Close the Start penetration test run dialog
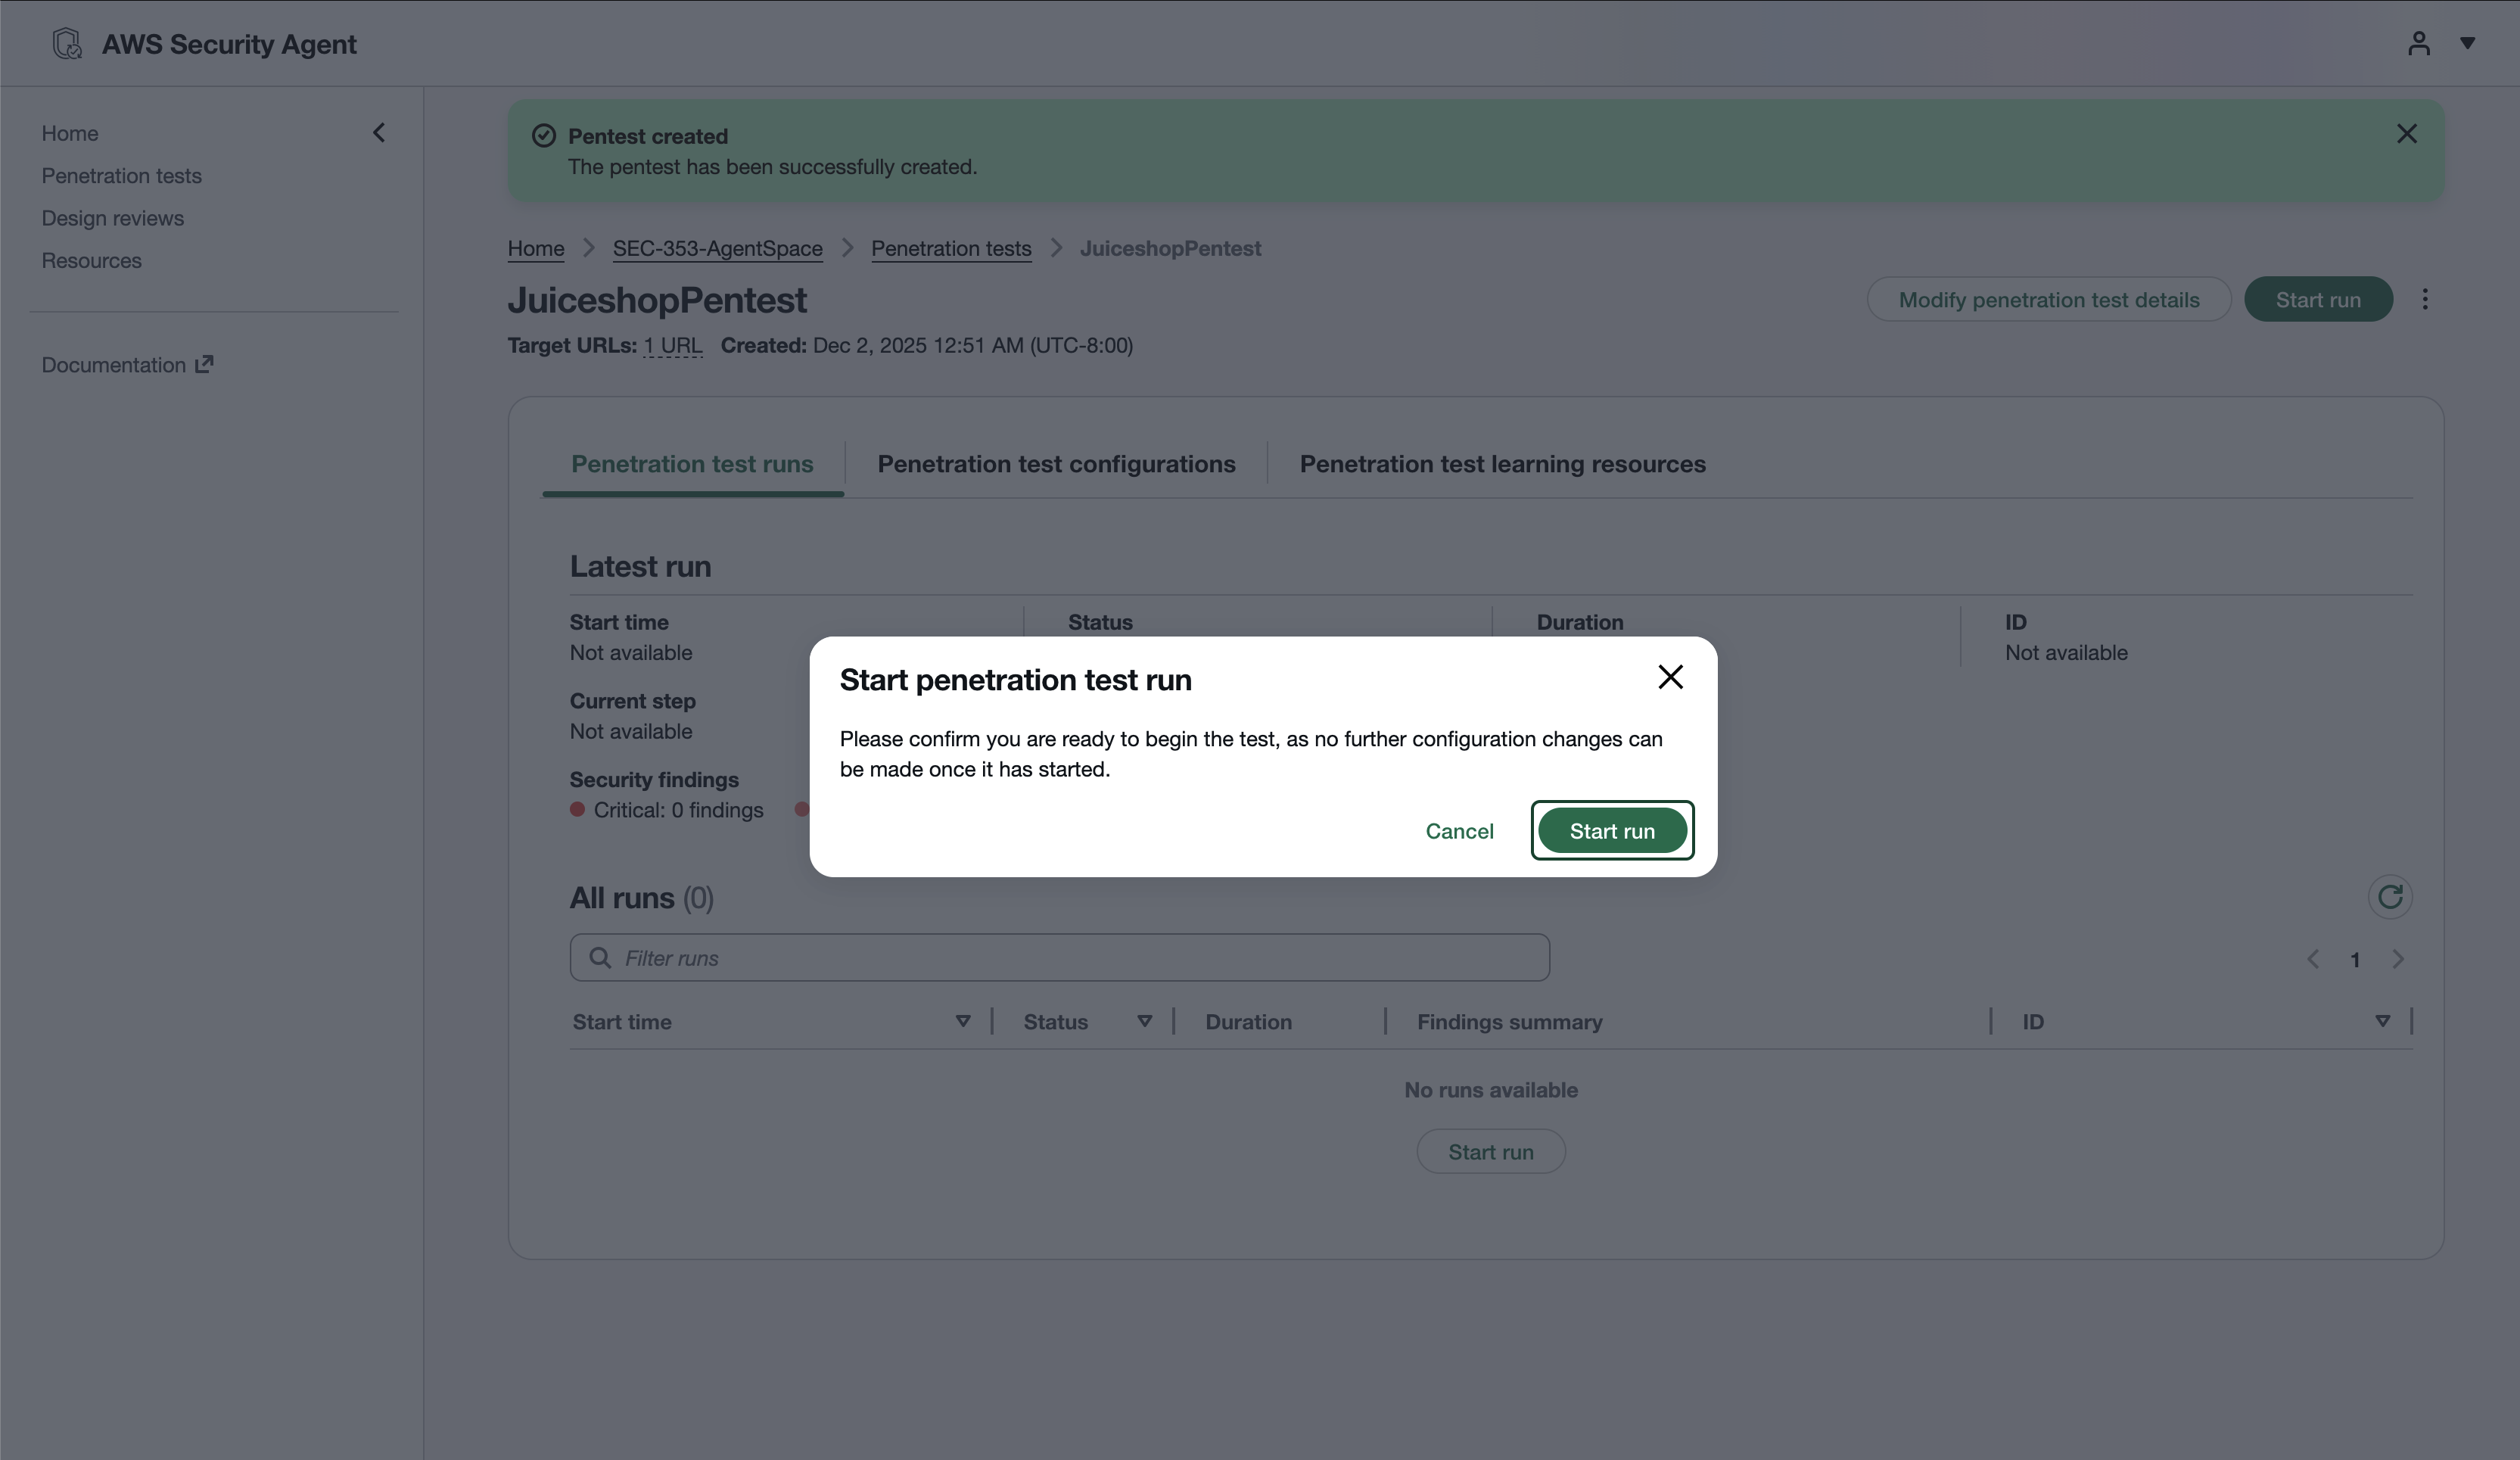 click(x=1670, y=677)
